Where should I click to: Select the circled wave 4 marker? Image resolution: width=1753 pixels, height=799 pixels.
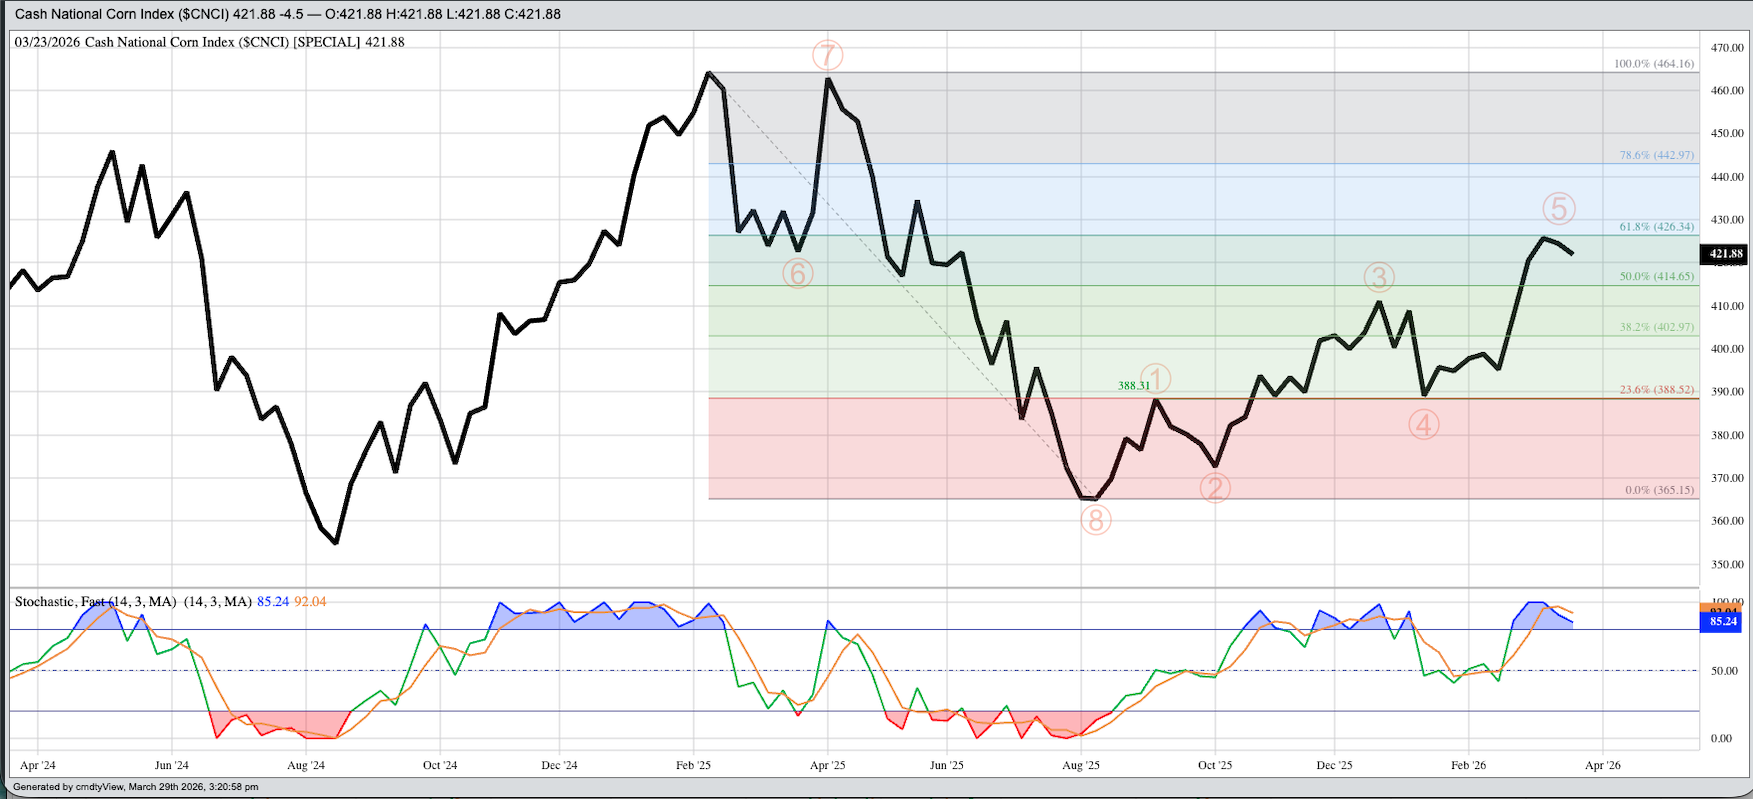1423,425
